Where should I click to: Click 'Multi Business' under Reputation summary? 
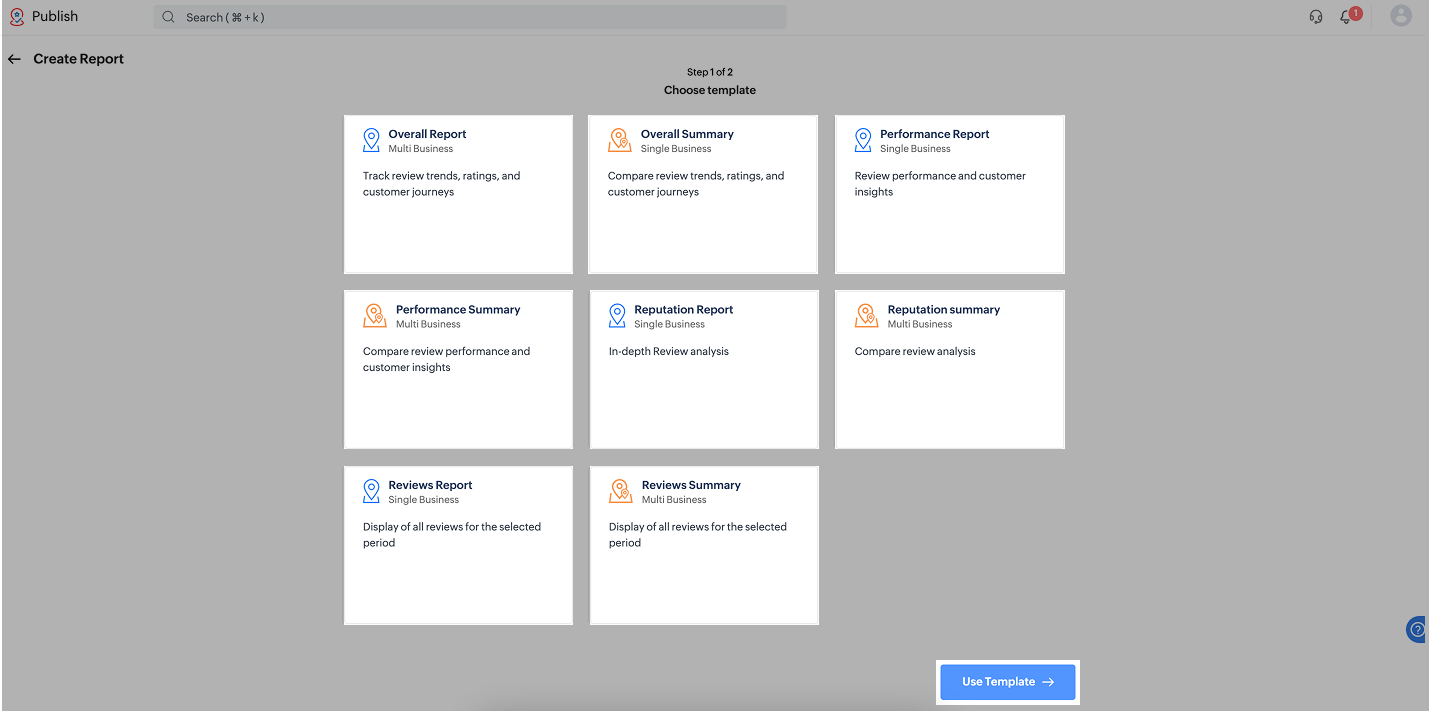pos(920,324)
